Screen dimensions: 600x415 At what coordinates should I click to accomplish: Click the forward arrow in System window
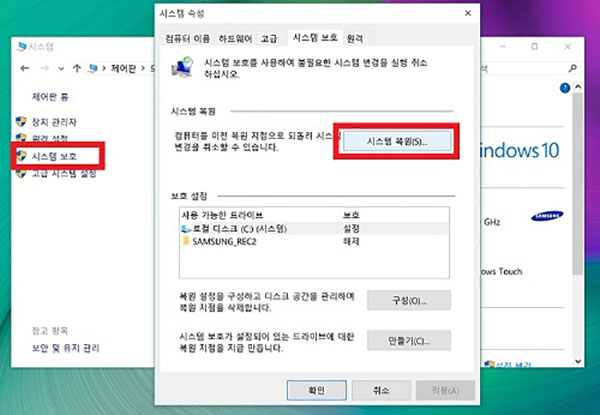pos(45,68)
